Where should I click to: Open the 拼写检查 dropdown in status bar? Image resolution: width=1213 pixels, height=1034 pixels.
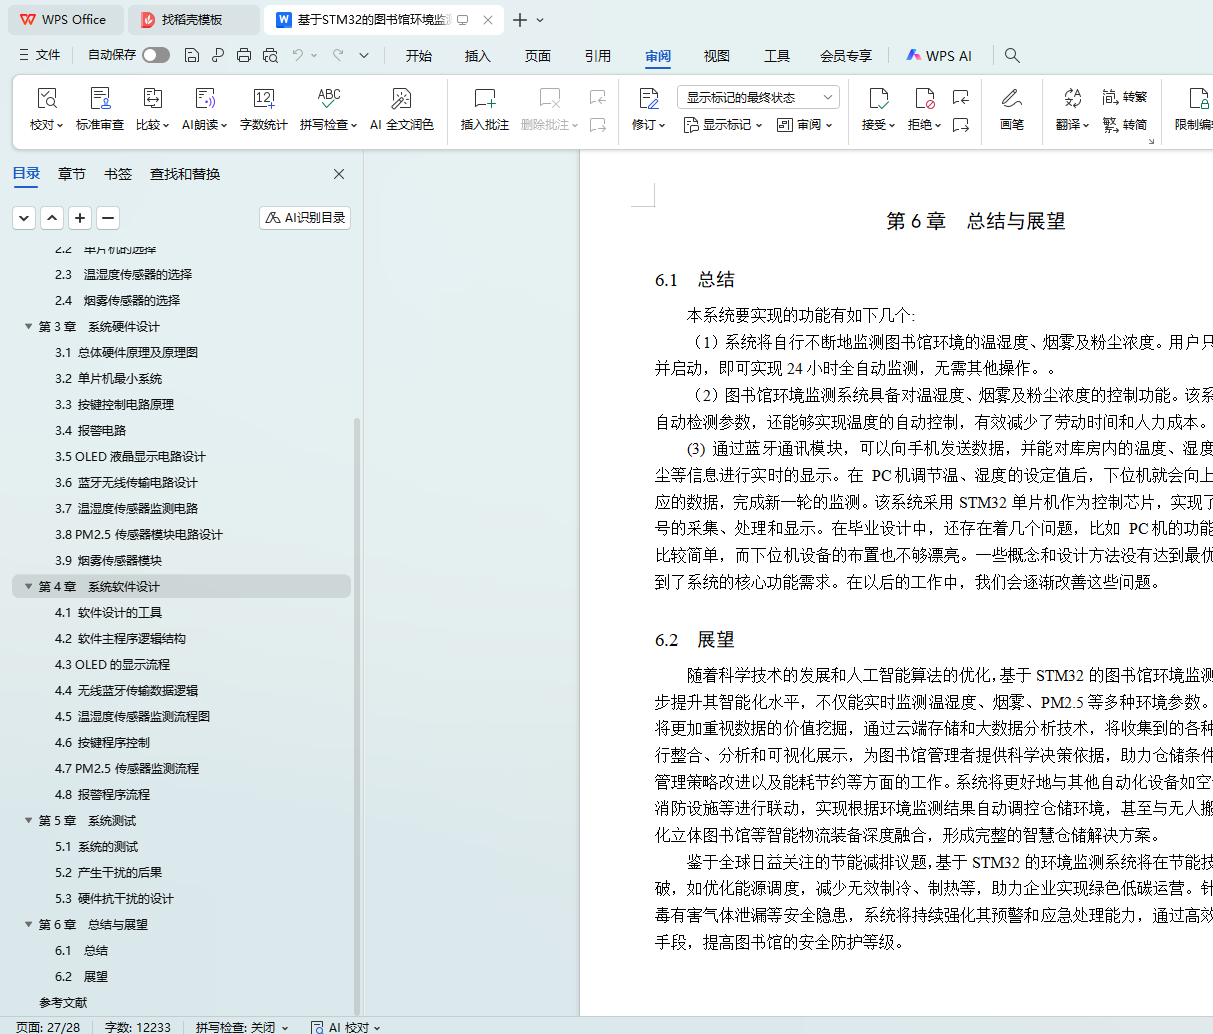pyautogui.click(x=241, y=1027)
